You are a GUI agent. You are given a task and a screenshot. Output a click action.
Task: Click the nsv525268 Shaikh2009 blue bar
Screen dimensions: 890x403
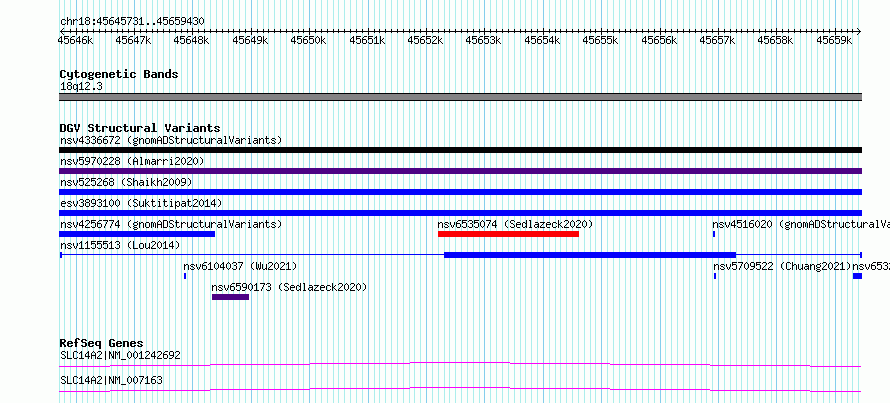pos(460,192)
